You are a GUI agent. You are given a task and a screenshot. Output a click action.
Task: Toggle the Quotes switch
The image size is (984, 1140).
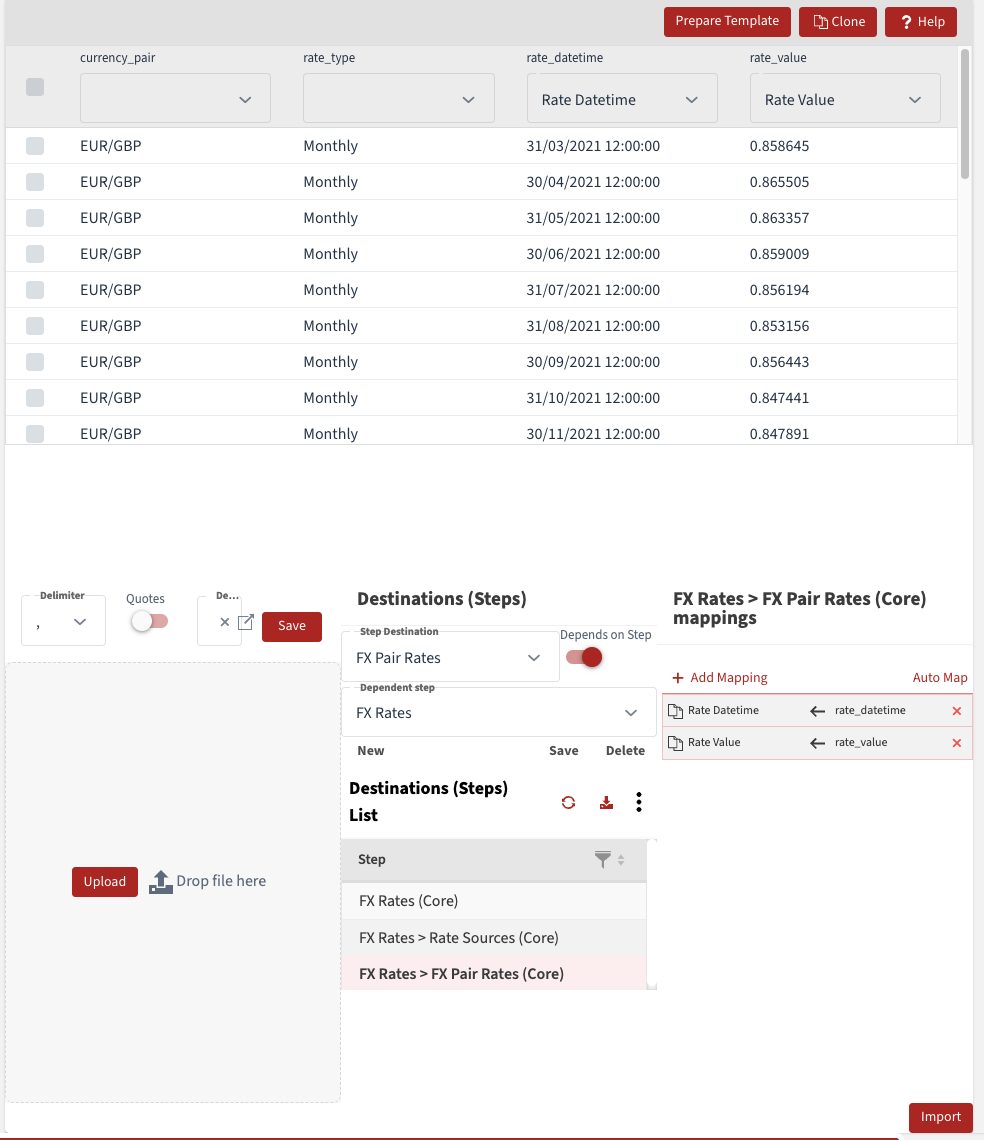(x=150, y=621)
